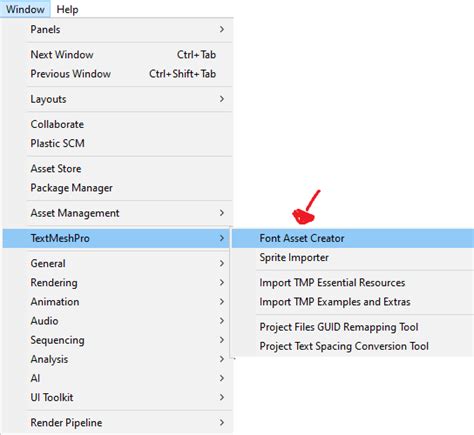Open the Audio submenu entry
Screen dimensions: 474x435
click(117, 321)
